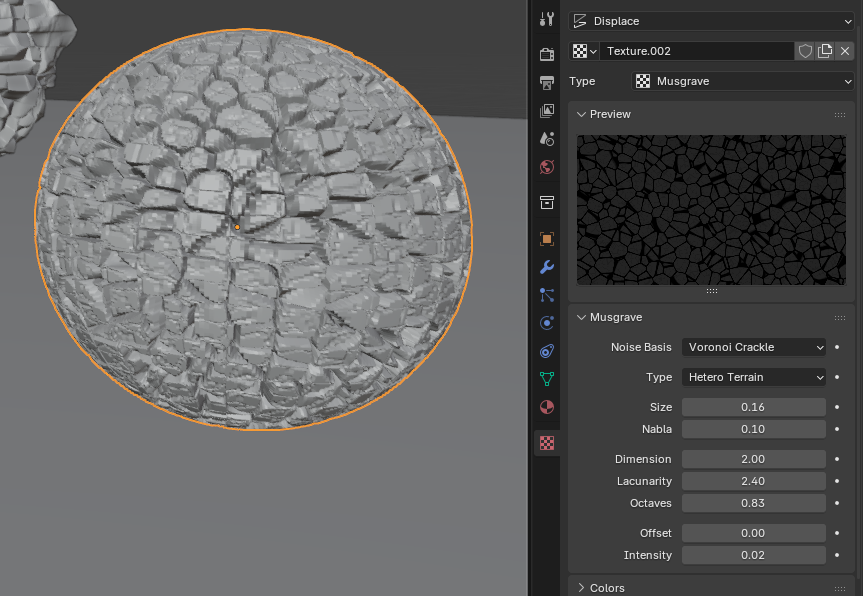This screenshot has height=596, width=863.
Task: Open the Displace selector dropdown
Action: [711, 21]
